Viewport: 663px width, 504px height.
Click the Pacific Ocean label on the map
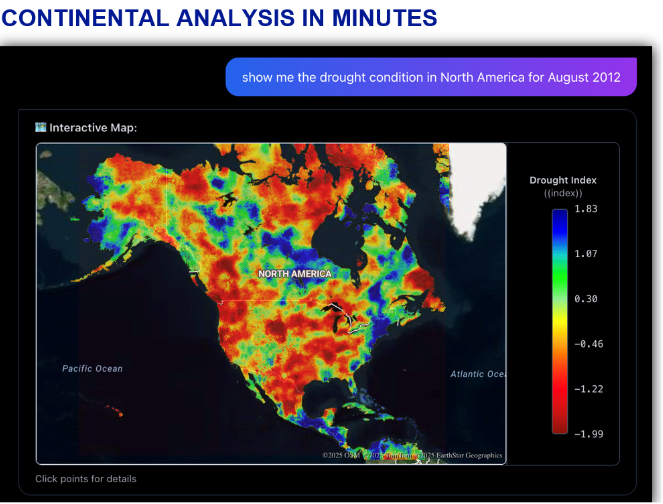92,369
